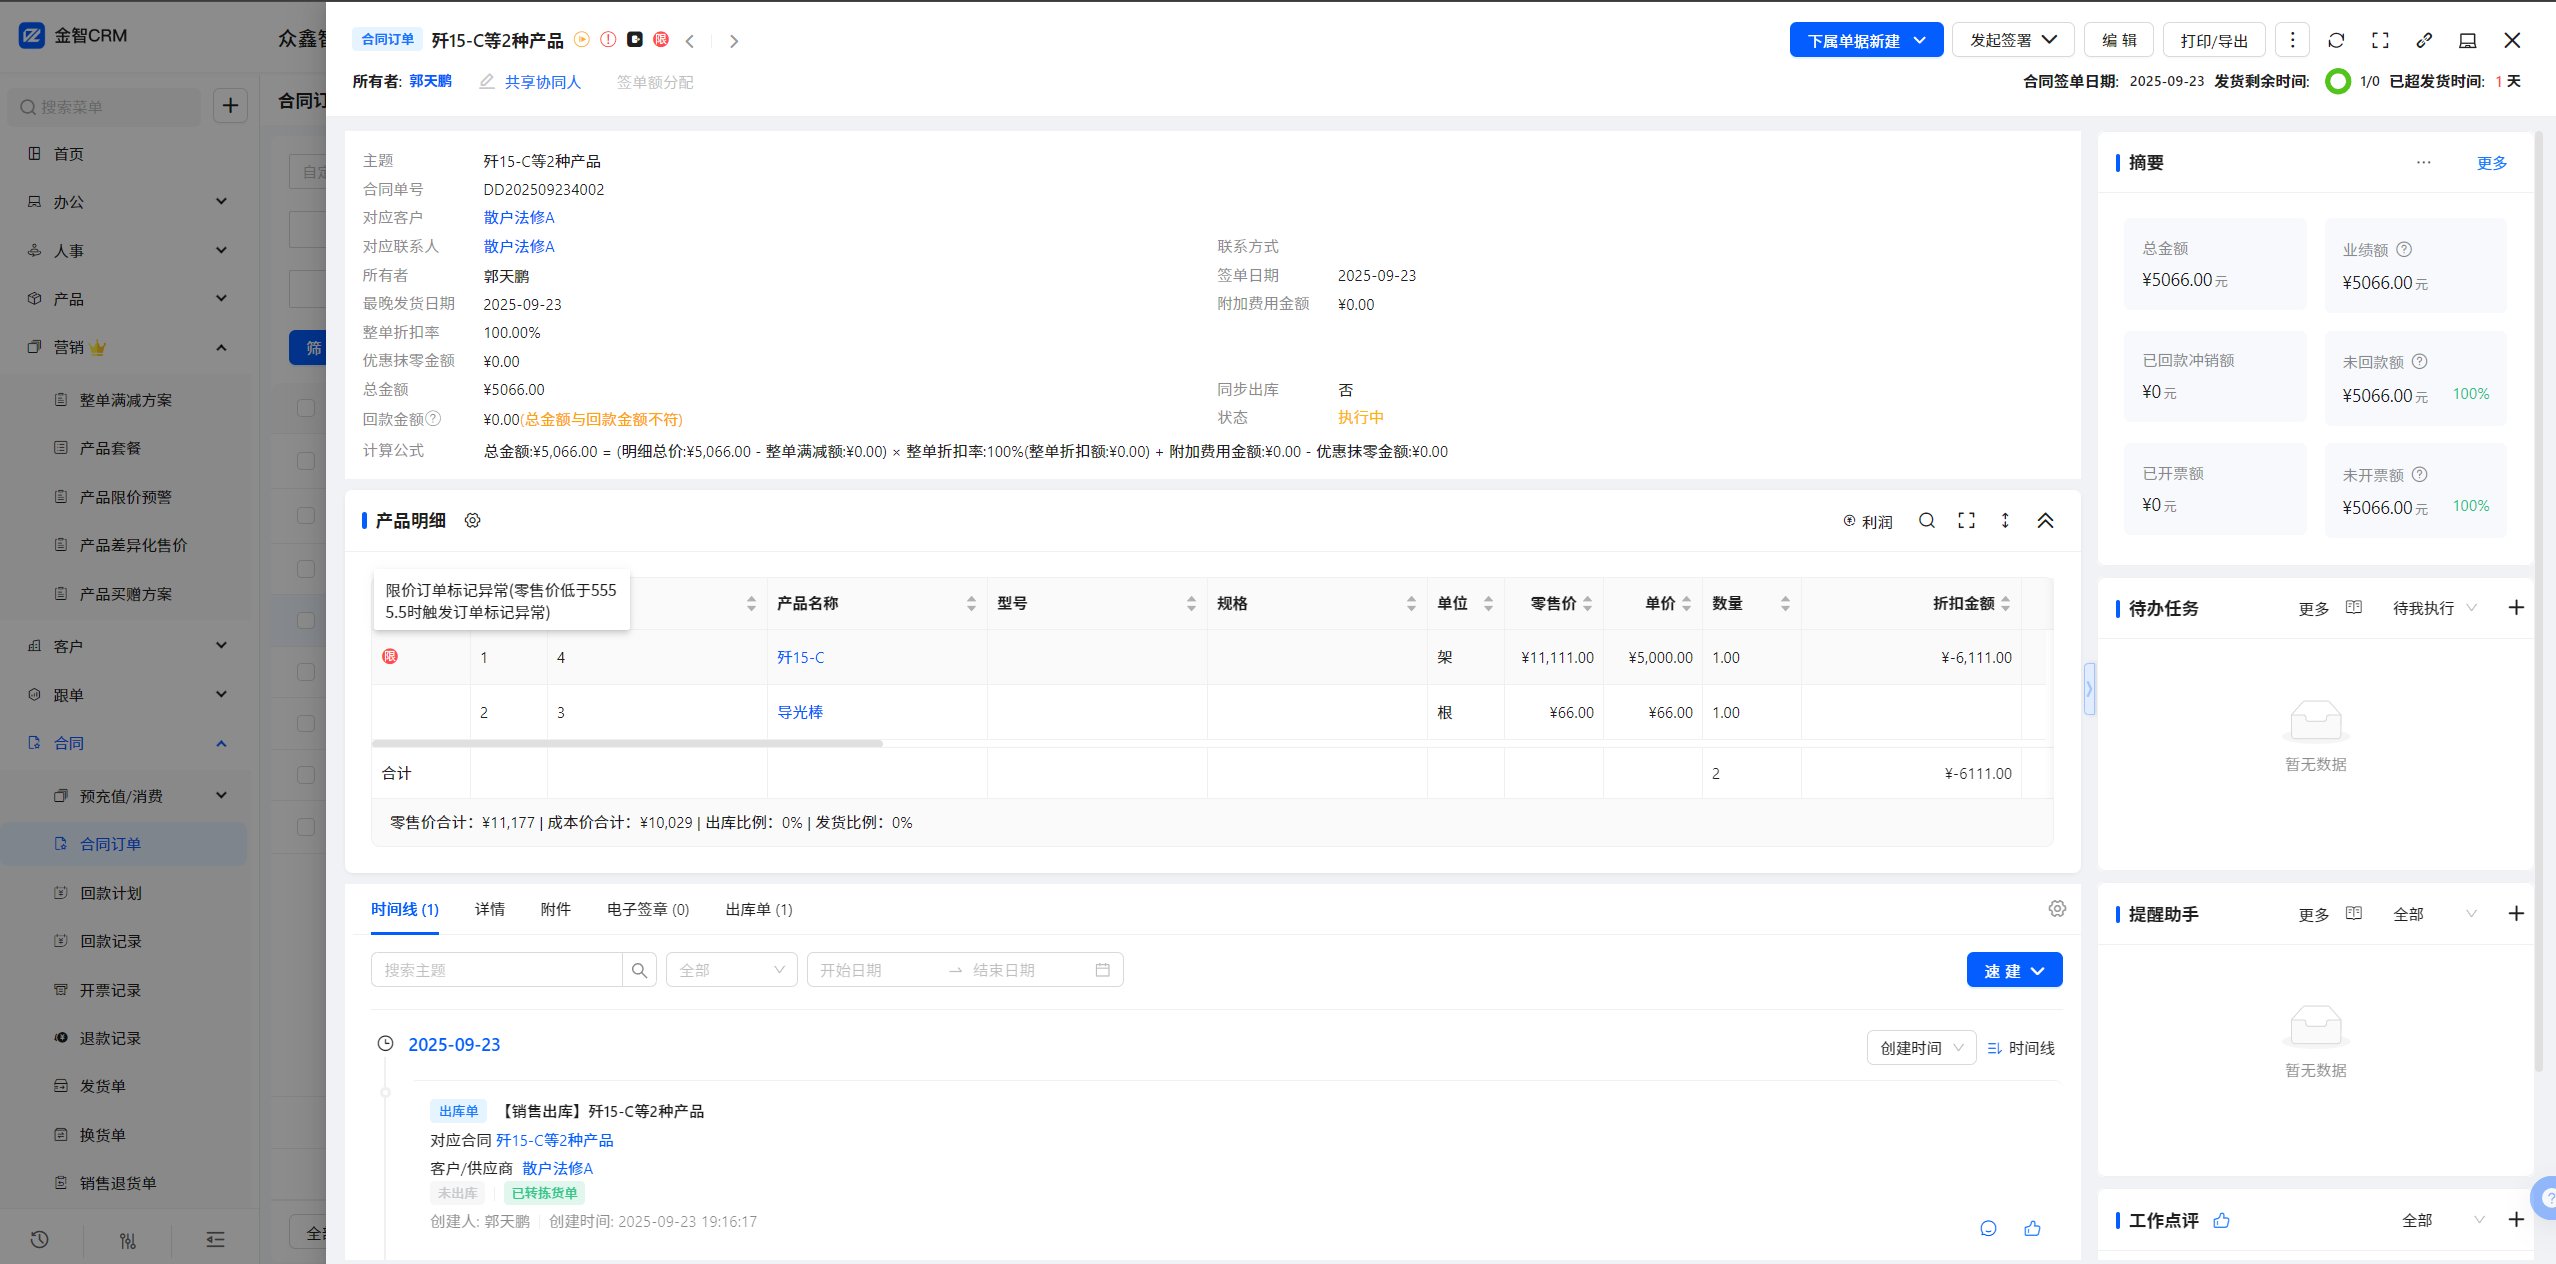The width and height of the screenshot is (2556, 1264).
Task: Open the vertical three-dot more menu
Action: [x=2292, y=40]
